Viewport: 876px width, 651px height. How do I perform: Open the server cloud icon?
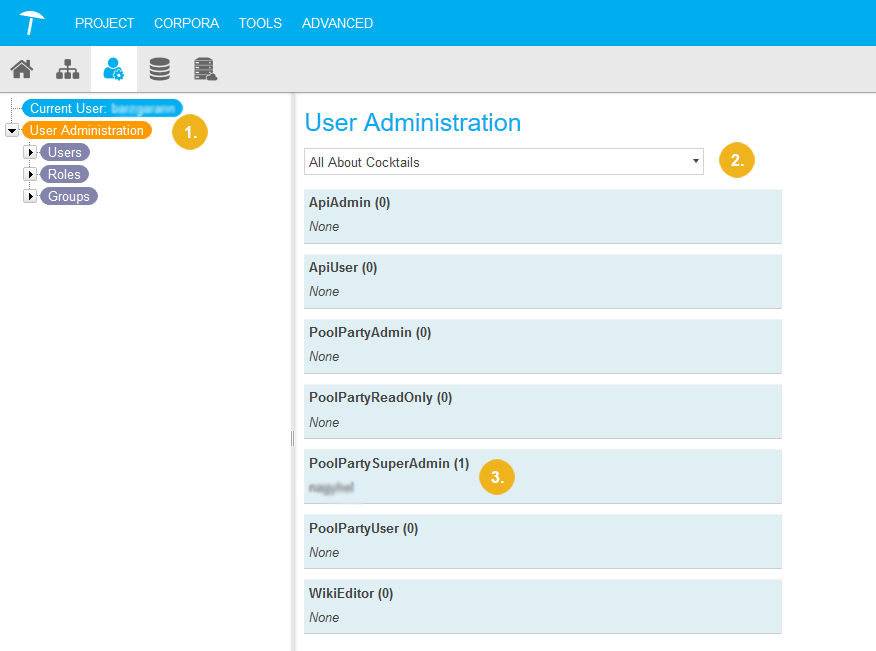point(205,69)
